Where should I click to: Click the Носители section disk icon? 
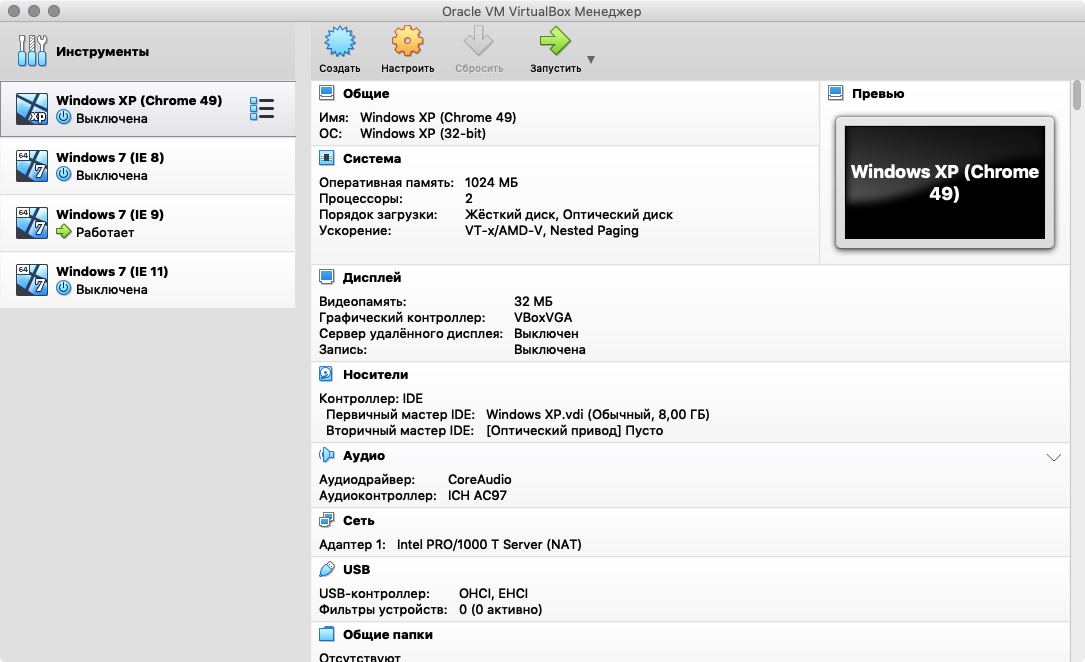(x=326, y=374)
